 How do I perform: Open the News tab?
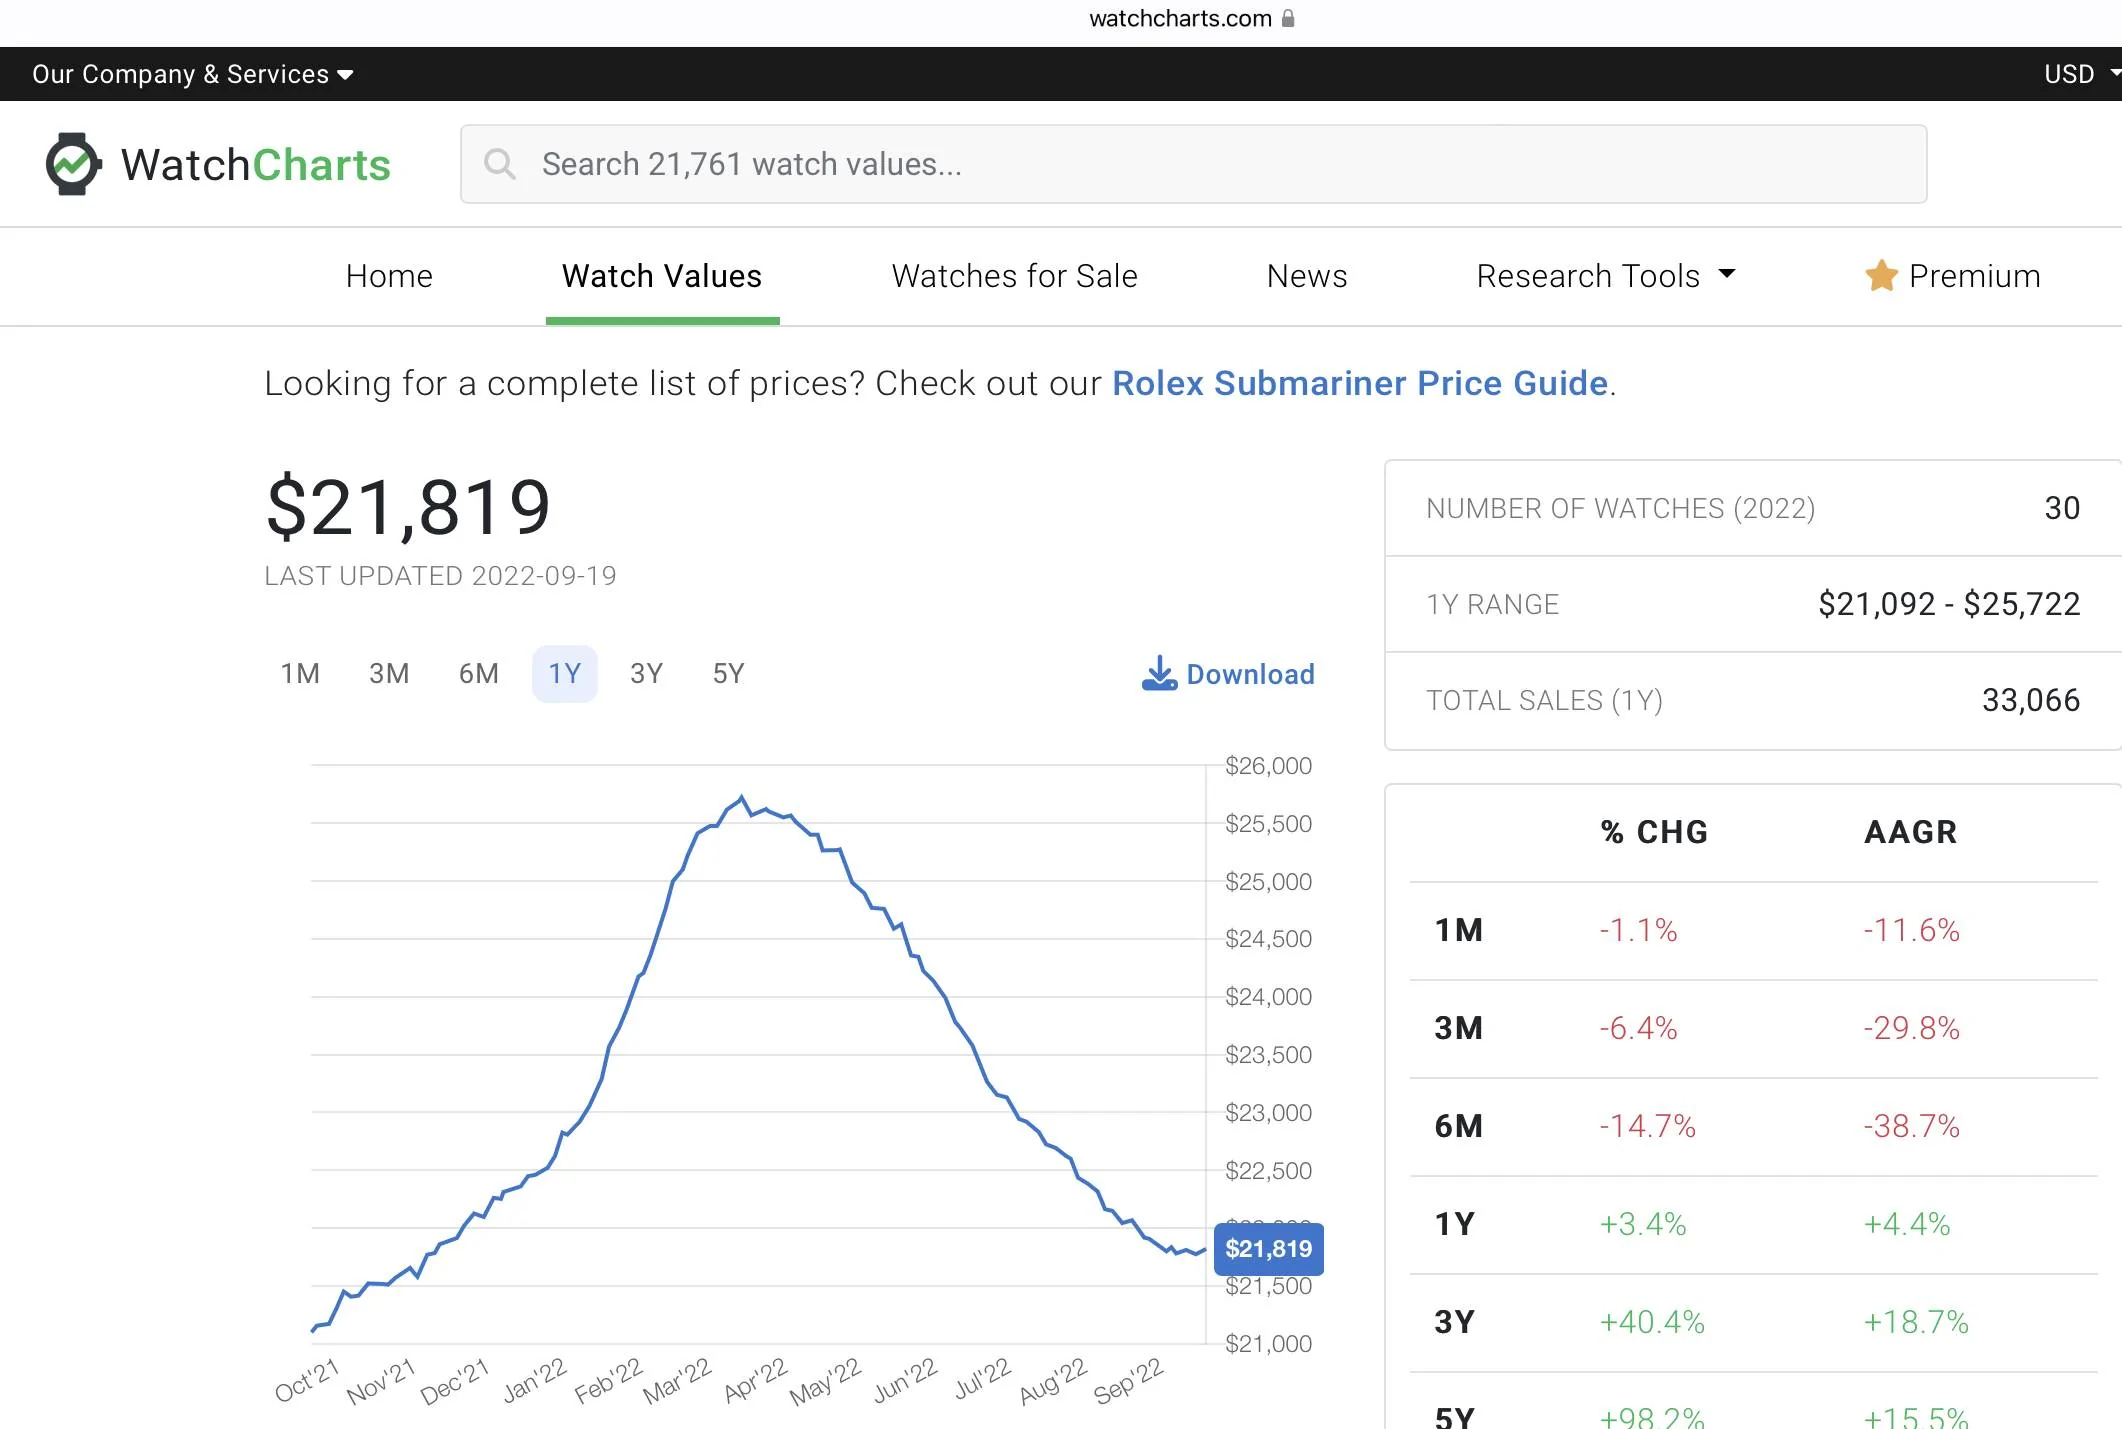1307,276
